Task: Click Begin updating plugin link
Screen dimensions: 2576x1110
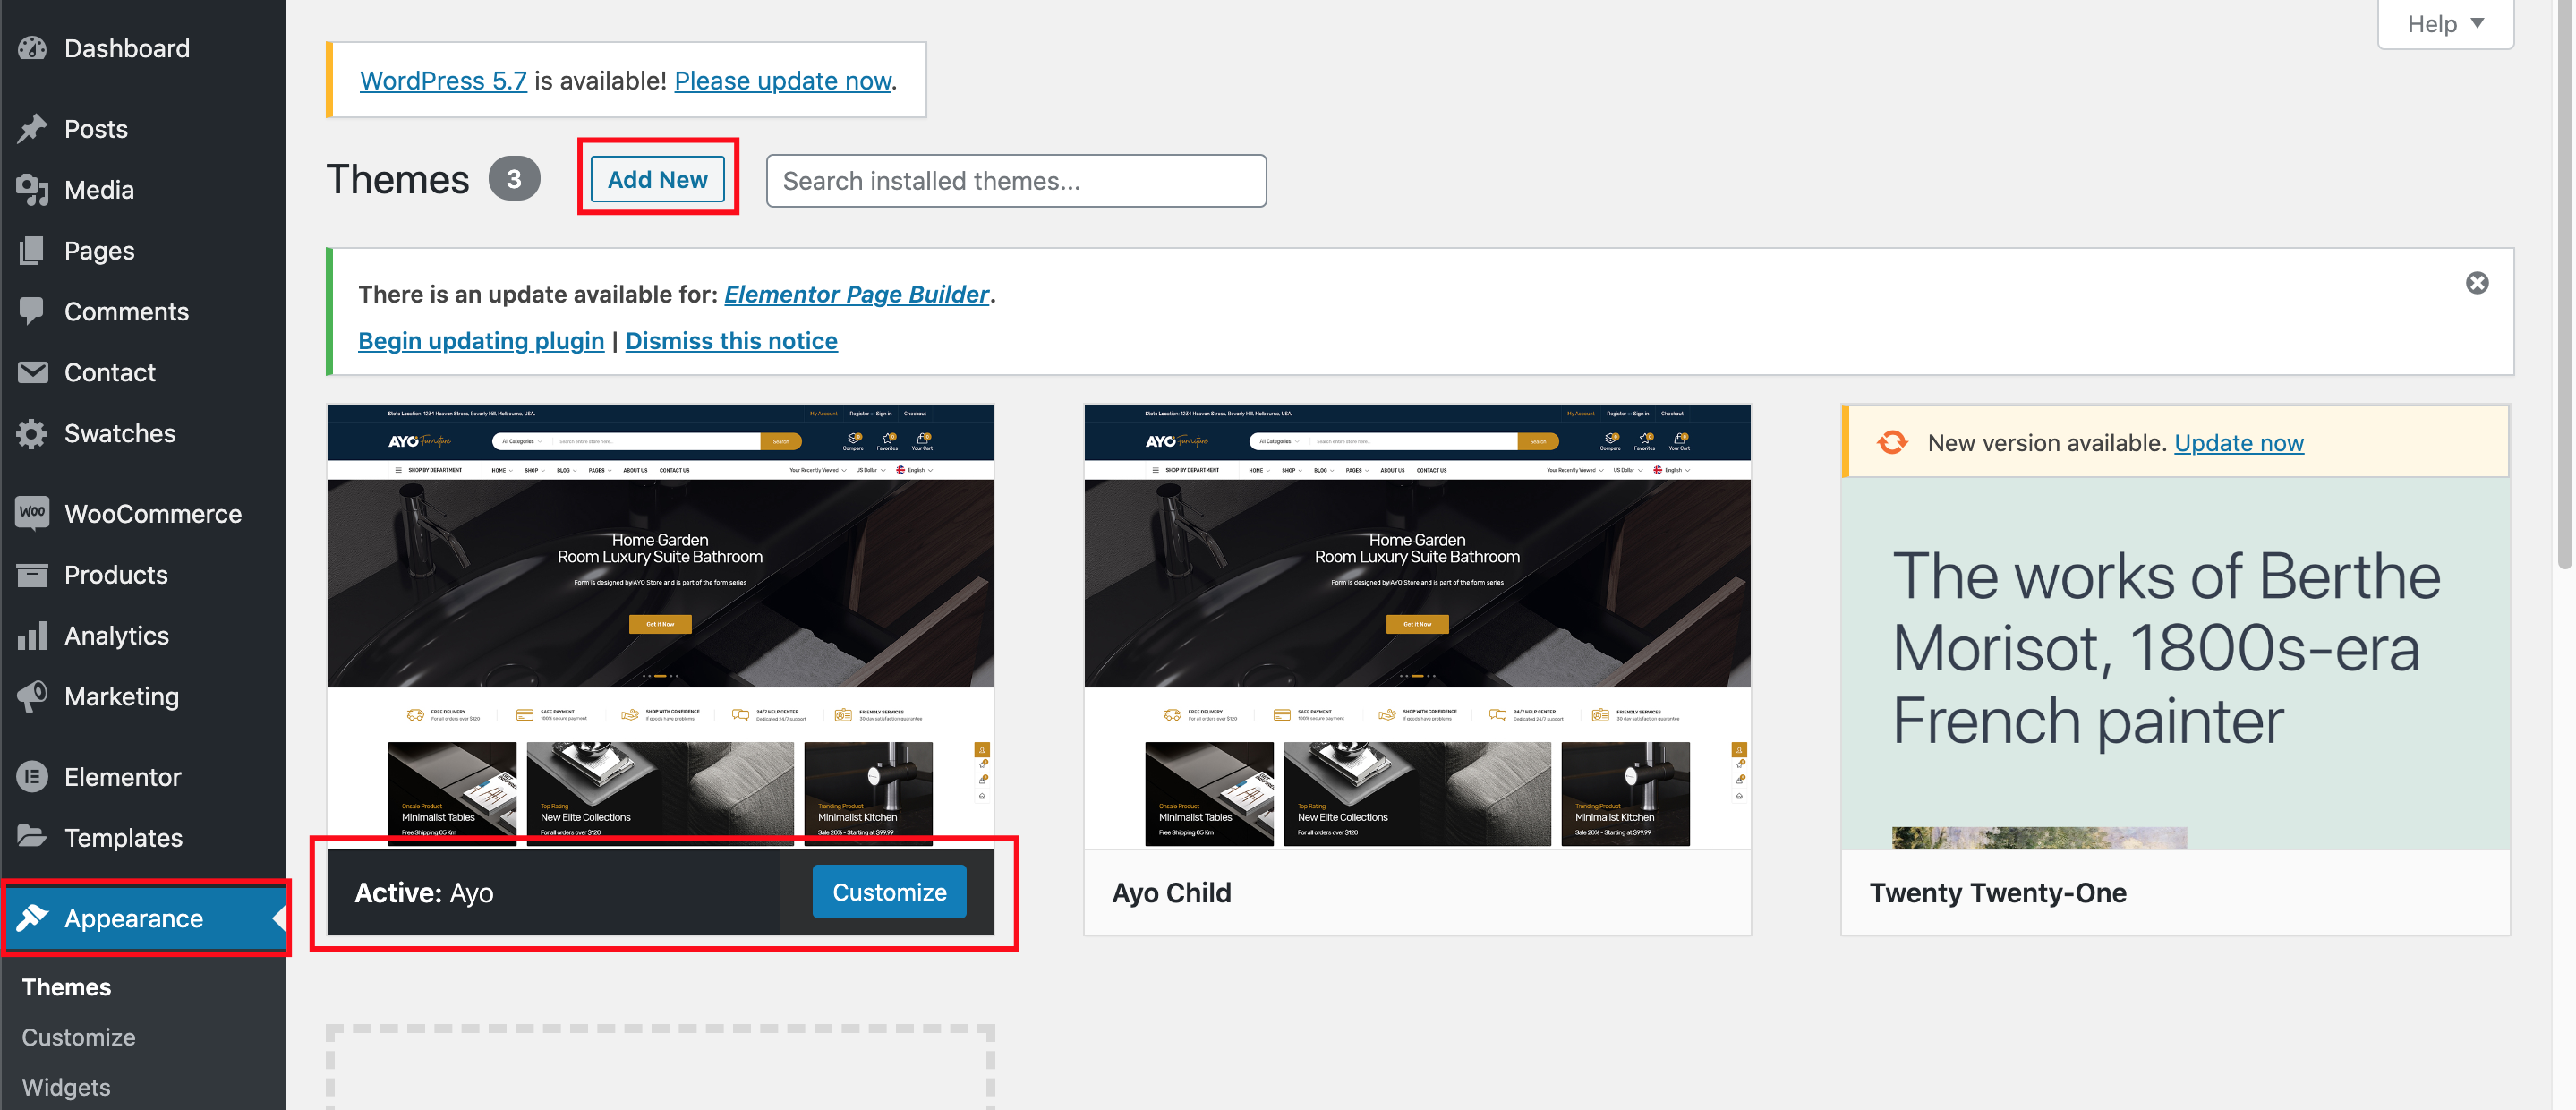Action: point(481,341)
